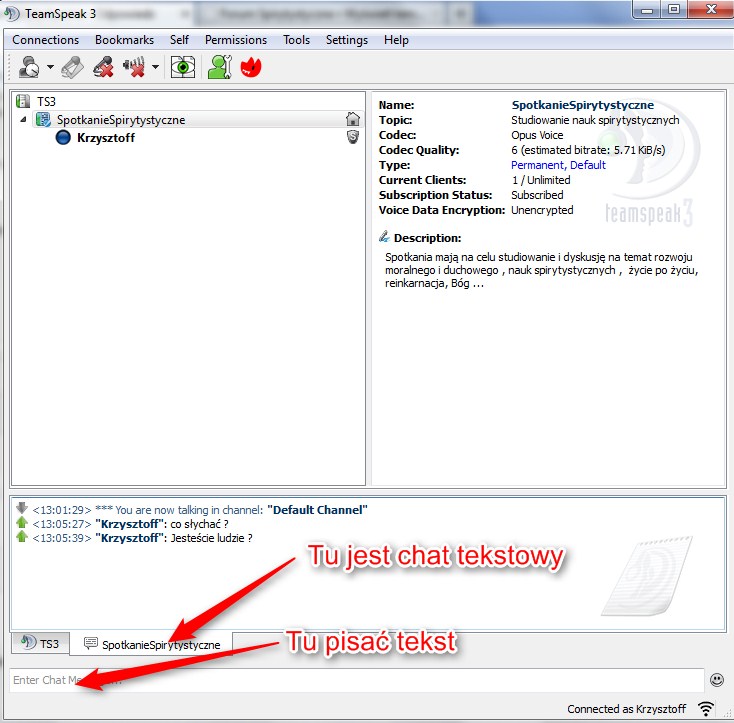Screen dimensions: 734x723
Task: Click the codec quality bitrate value
Action: tap(588, 150)
